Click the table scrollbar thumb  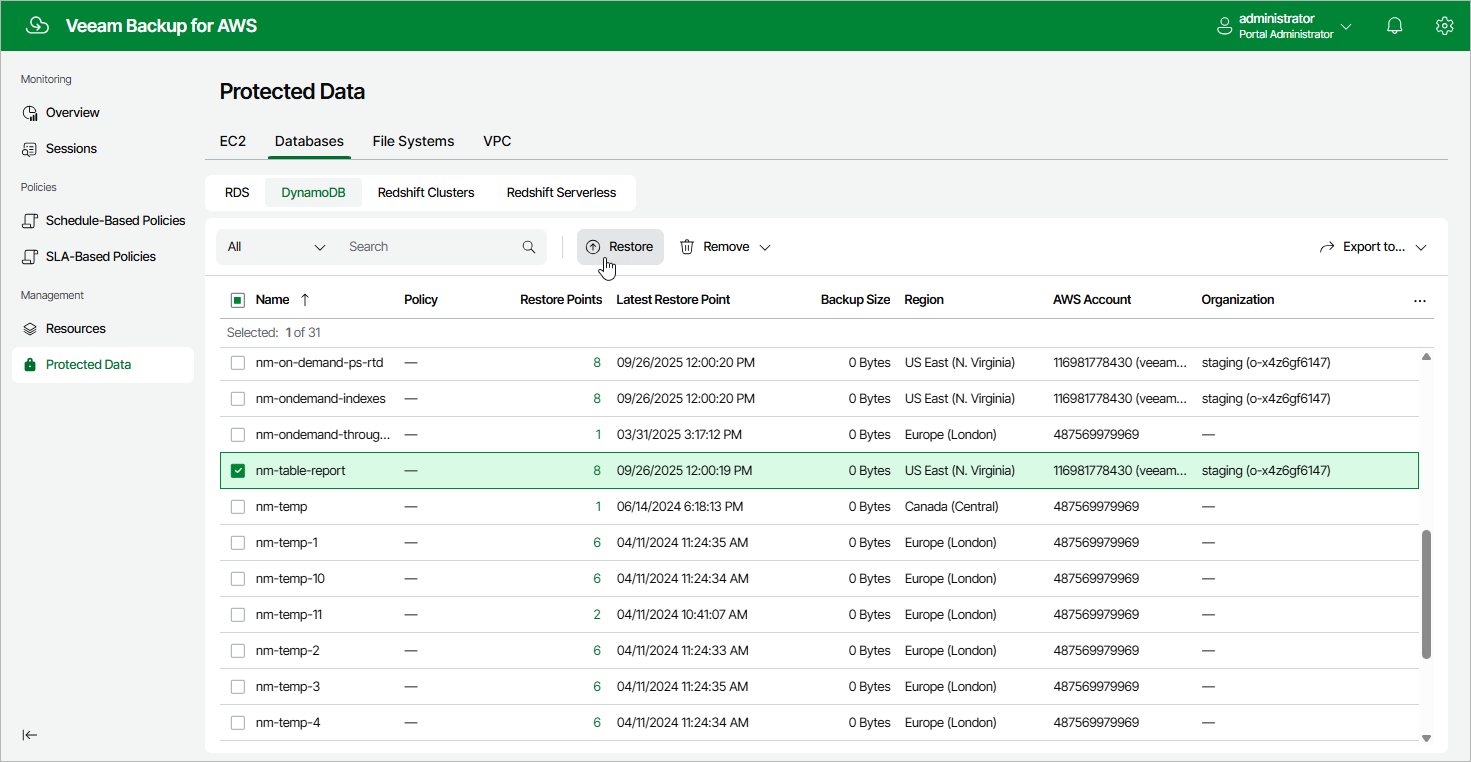tap(1426, 594)
